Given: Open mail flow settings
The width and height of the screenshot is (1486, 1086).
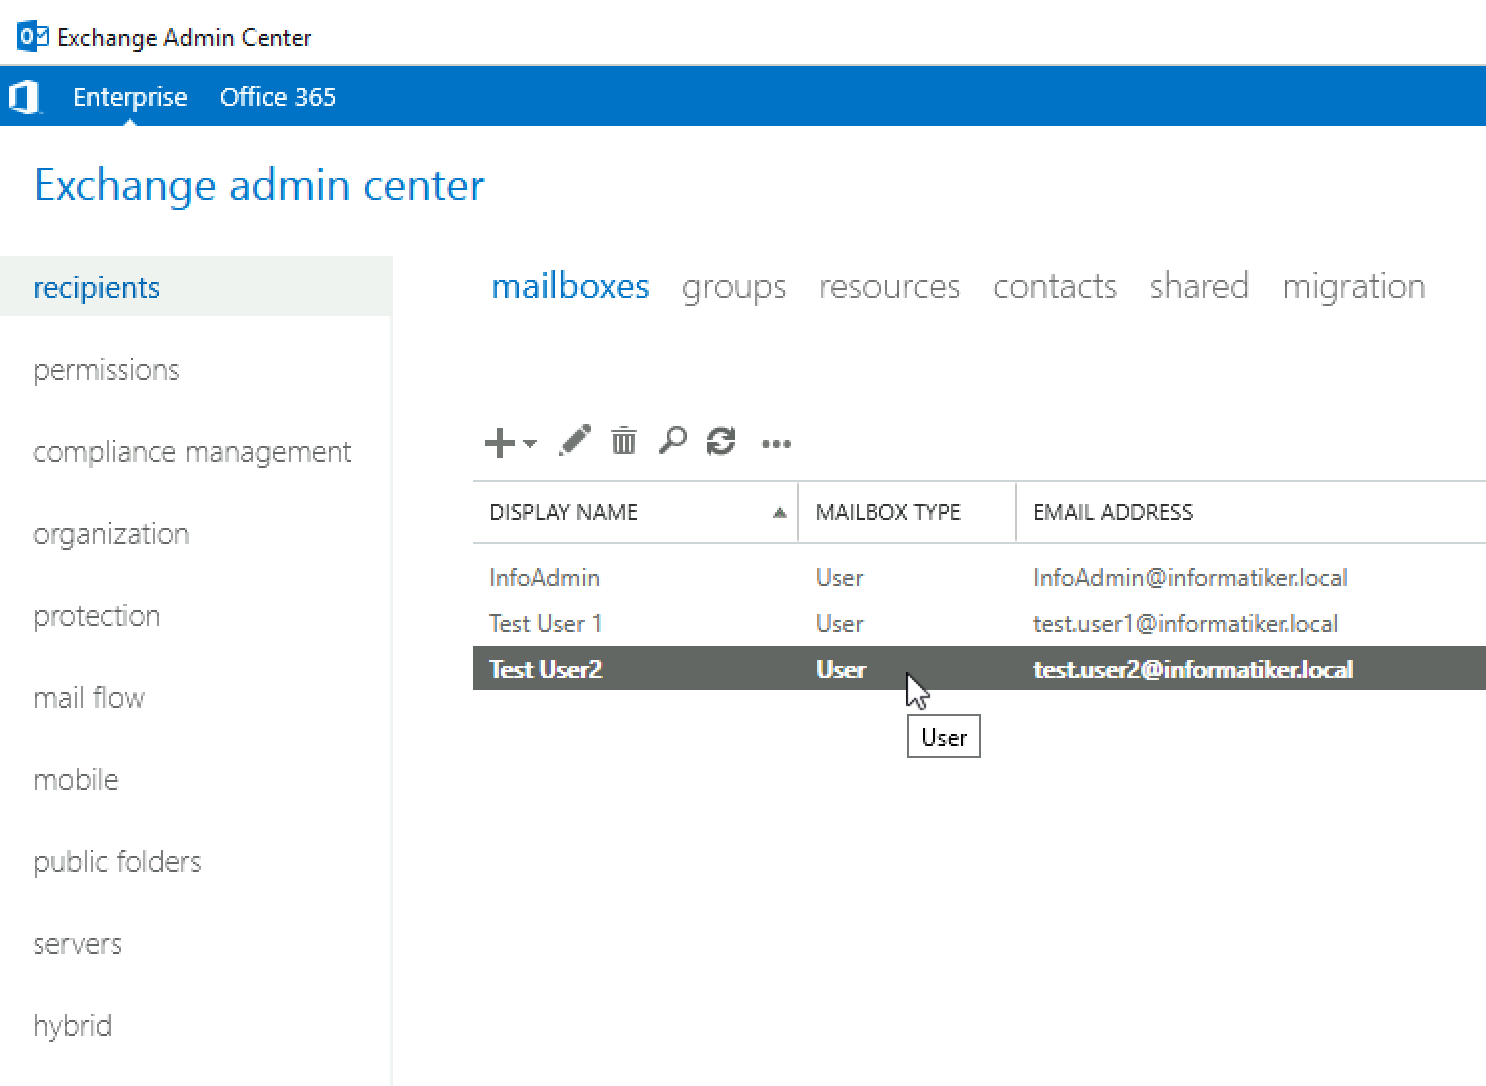Looking at the screenshot, I should [89, 698].
